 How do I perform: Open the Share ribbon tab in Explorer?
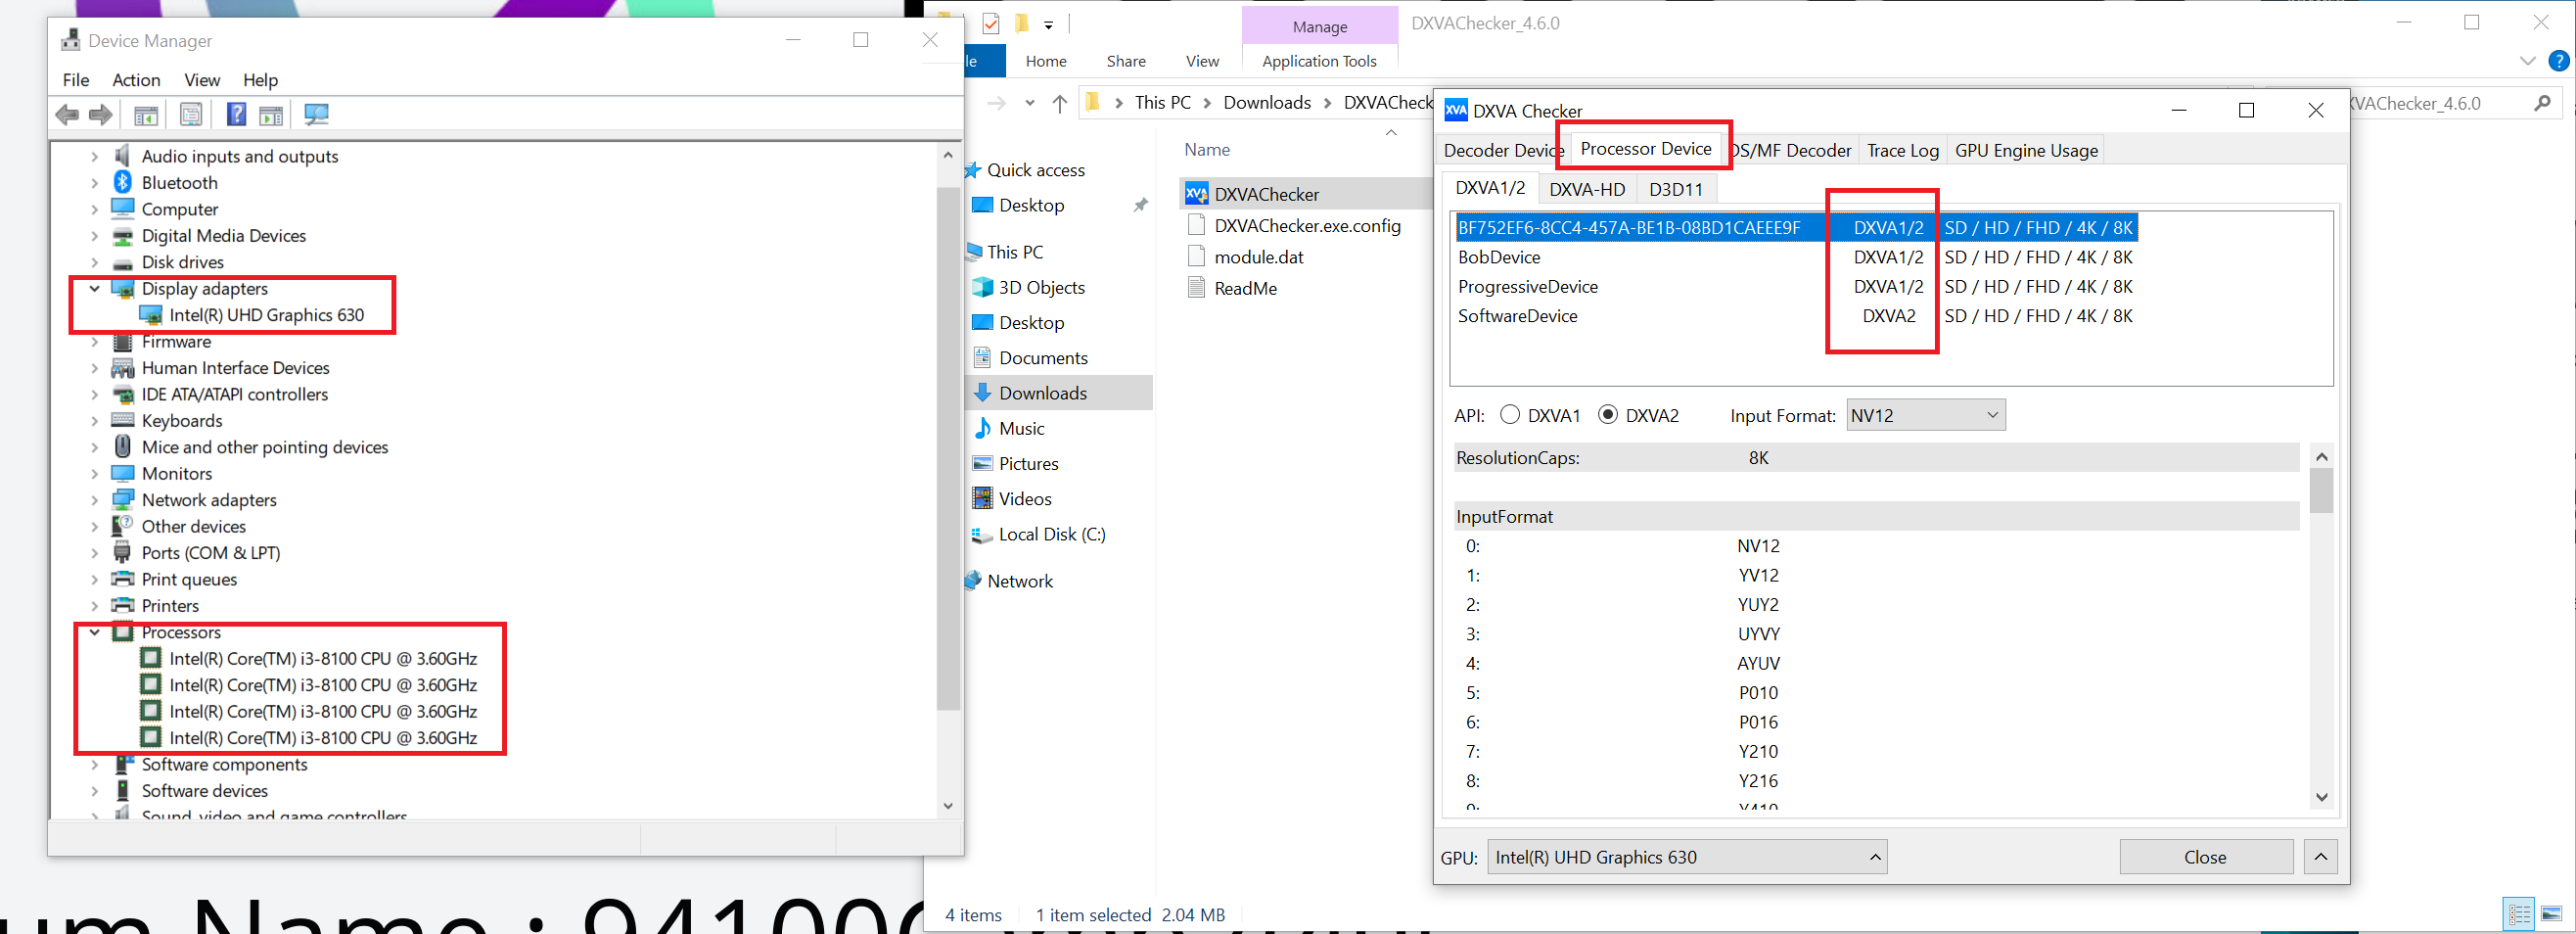click(x=1126, y=61)
